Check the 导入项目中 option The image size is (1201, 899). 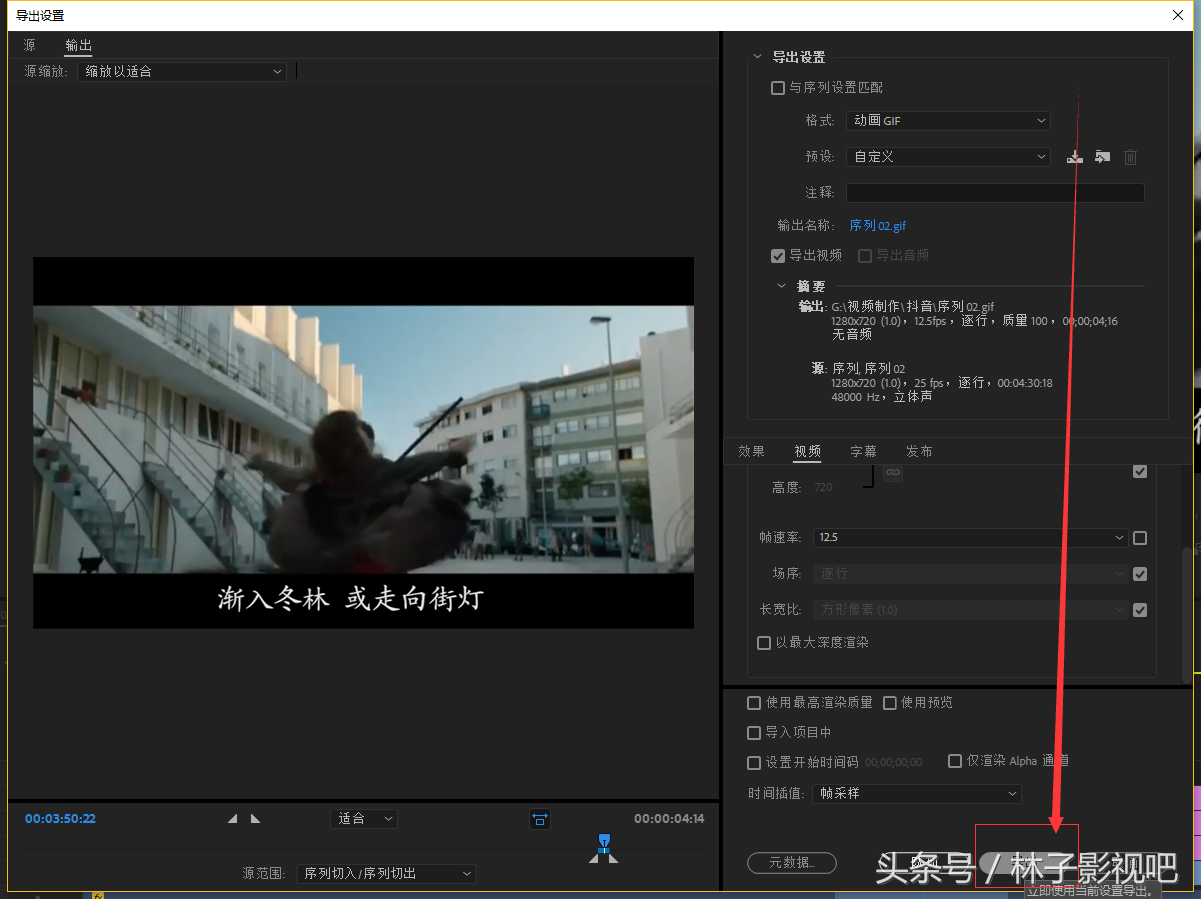coord(755,733)
